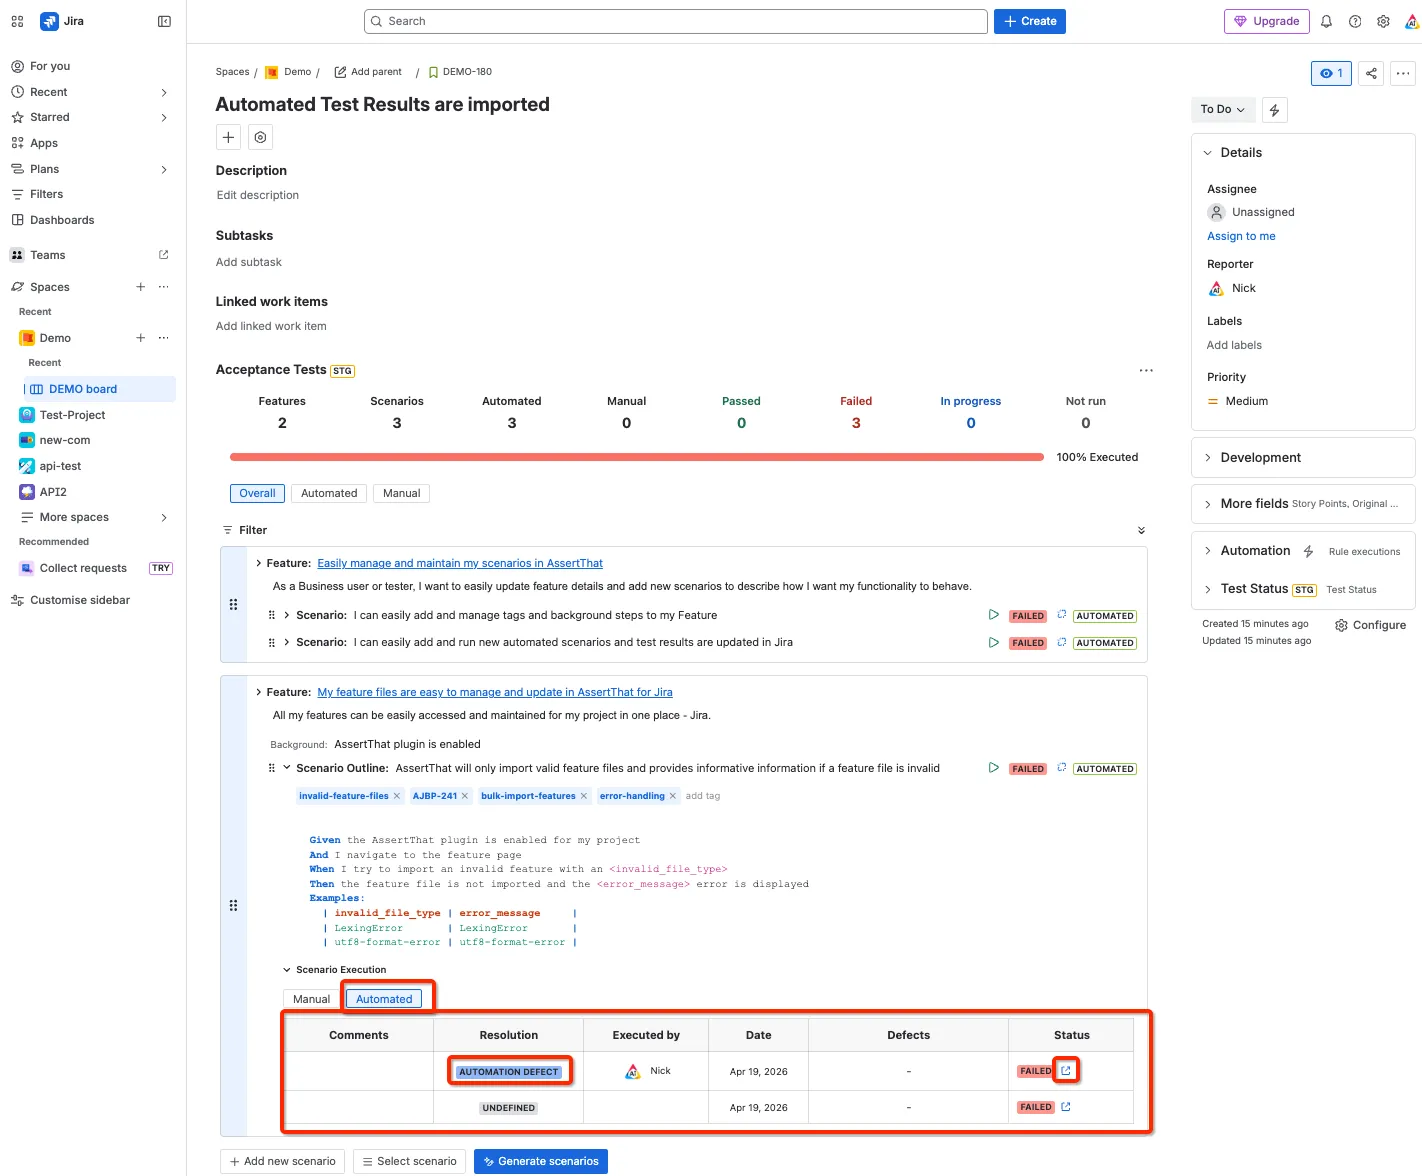Remove the AJBP-241 tag
This screenshot has height=1176, width=1422.
point(464,796)
